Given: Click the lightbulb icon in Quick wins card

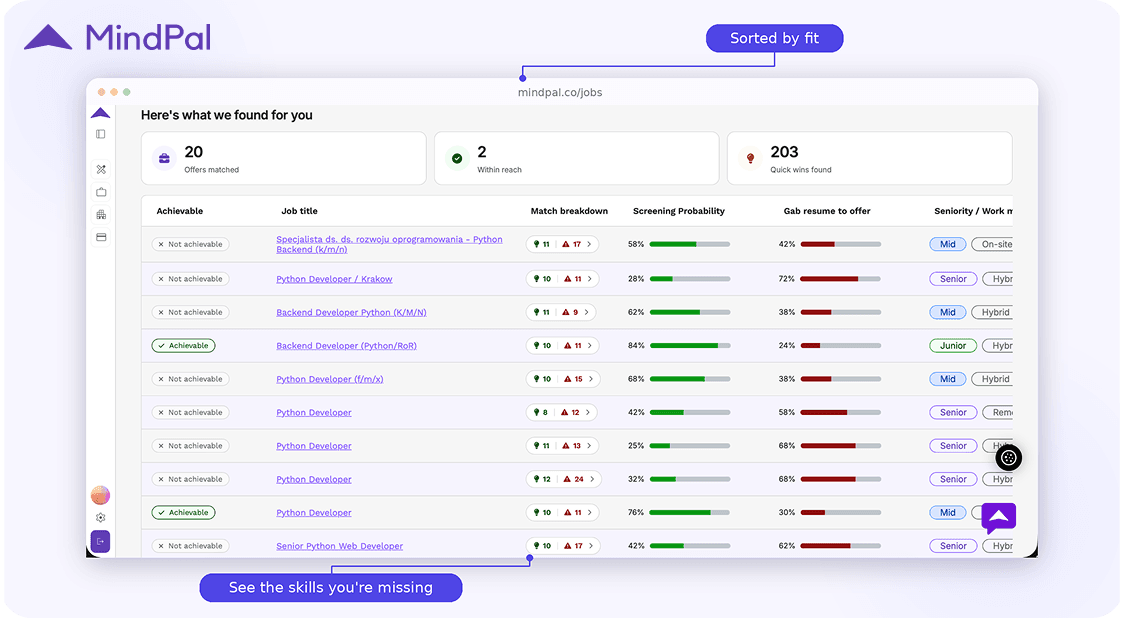Looking at the screenshot, I should (x=751, y=158).
